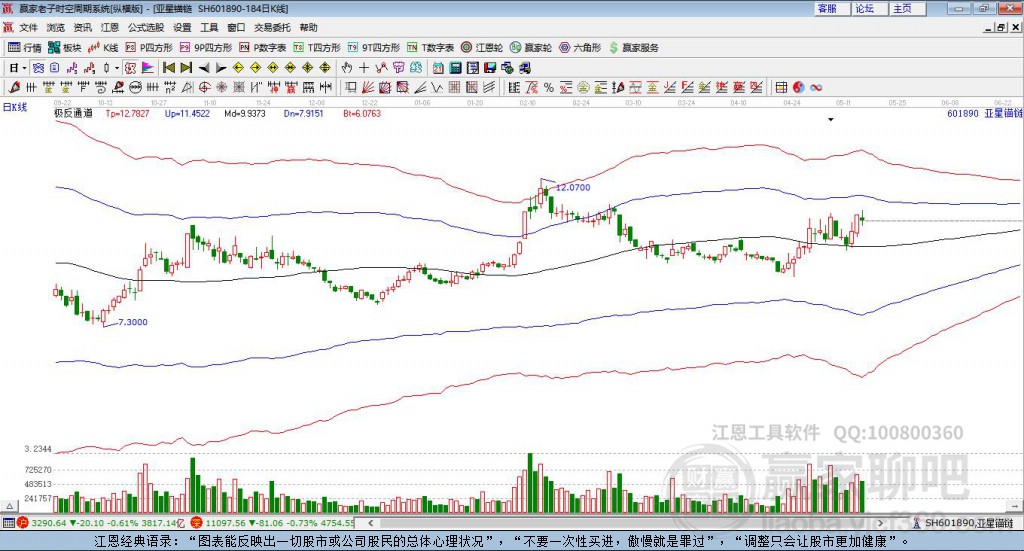This screenshot has width=1024, height=551.
Task: Open 赢家服务 service page
Action: 633,48
